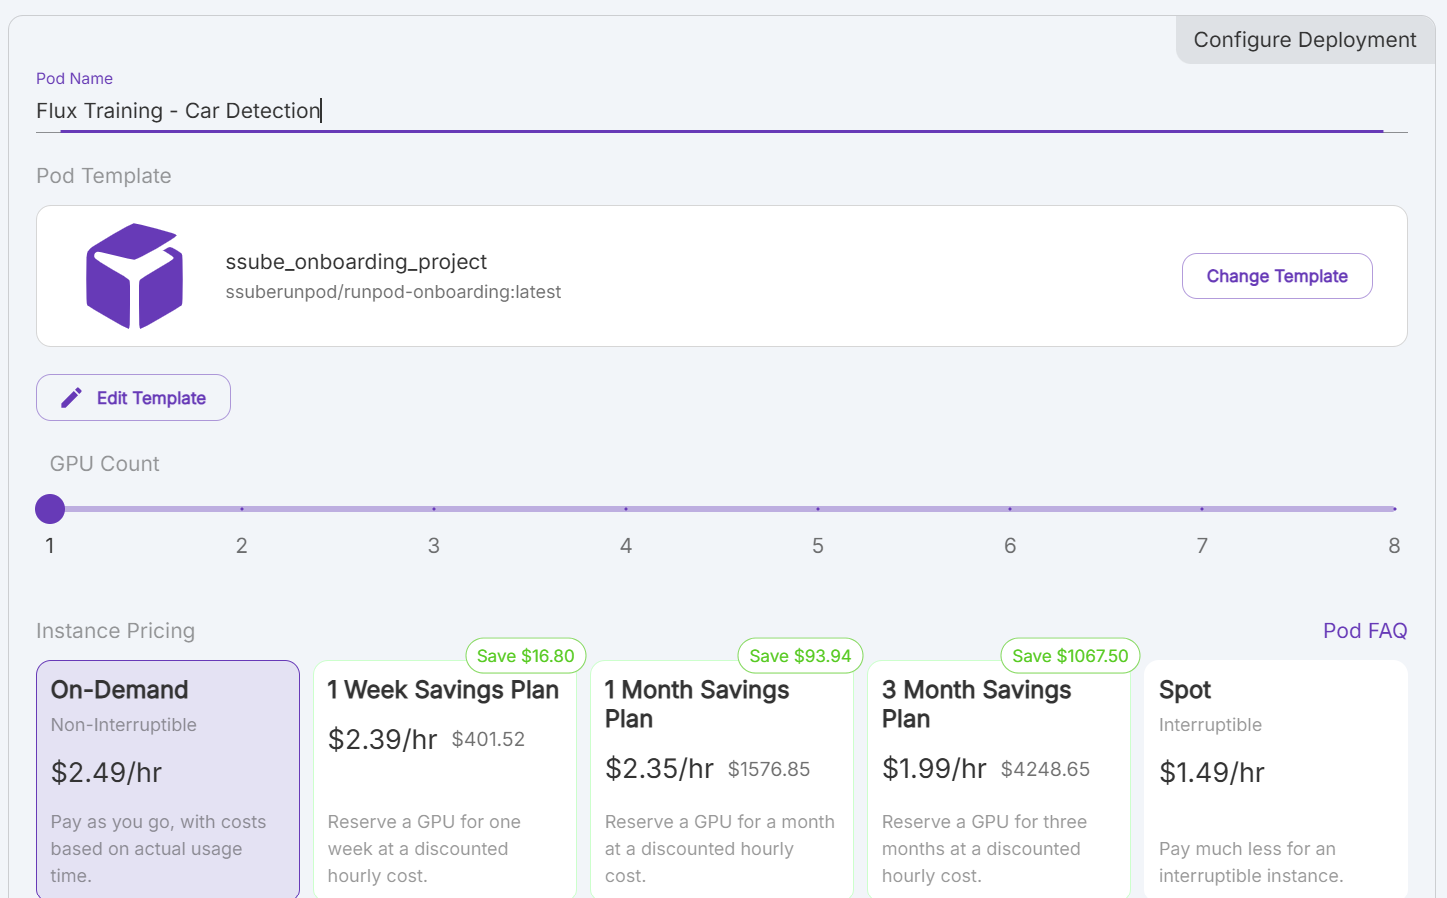1447x898 pixels.
Task: Select the Configure Deployment tab
Action: point(1304,40)
